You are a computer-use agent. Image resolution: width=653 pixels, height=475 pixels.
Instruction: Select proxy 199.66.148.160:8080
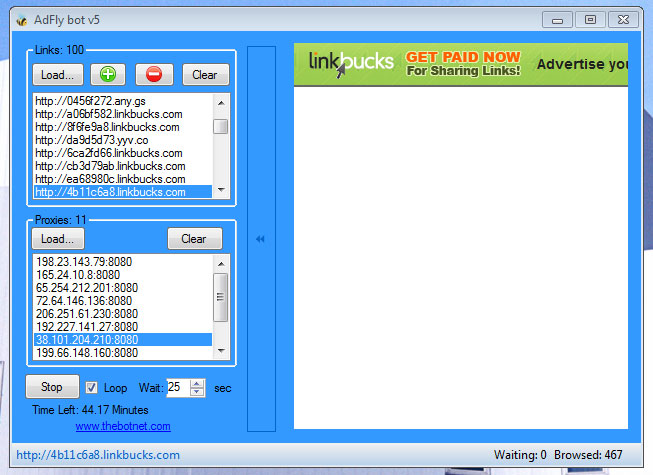(123, 353)
